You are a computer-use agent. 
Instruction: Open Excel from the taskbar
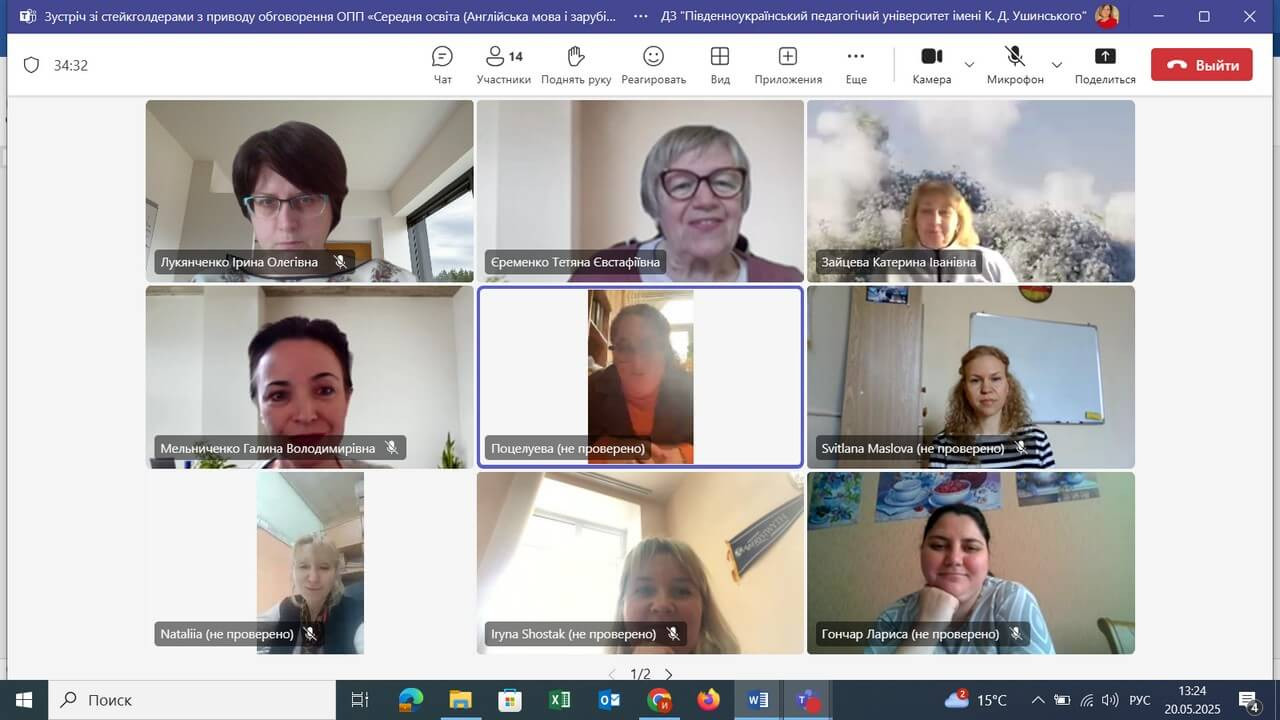click(x=560, y=700)
